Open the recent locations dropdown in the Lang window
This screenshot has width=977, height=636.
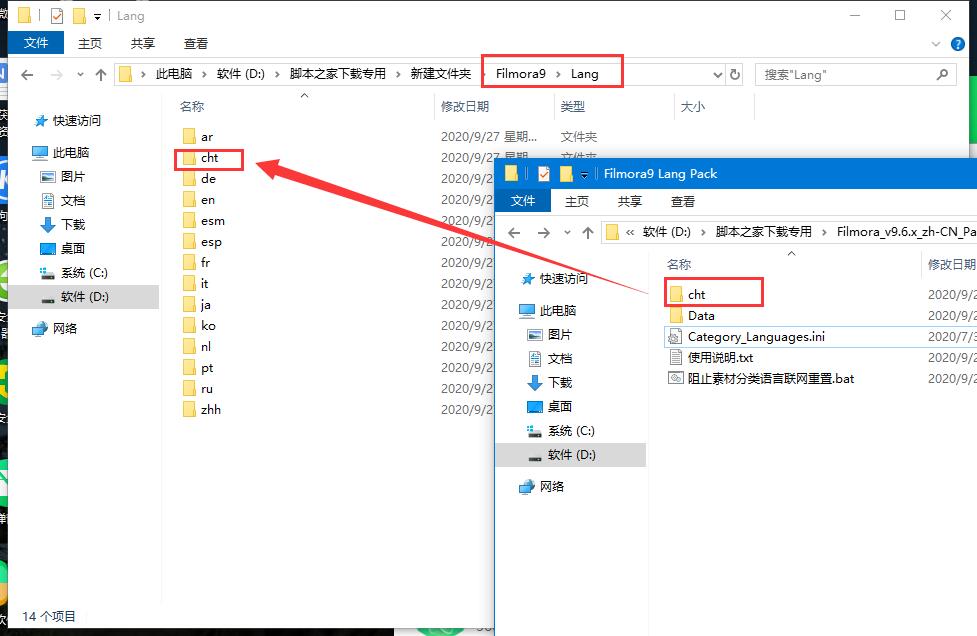tap(80, 75)
